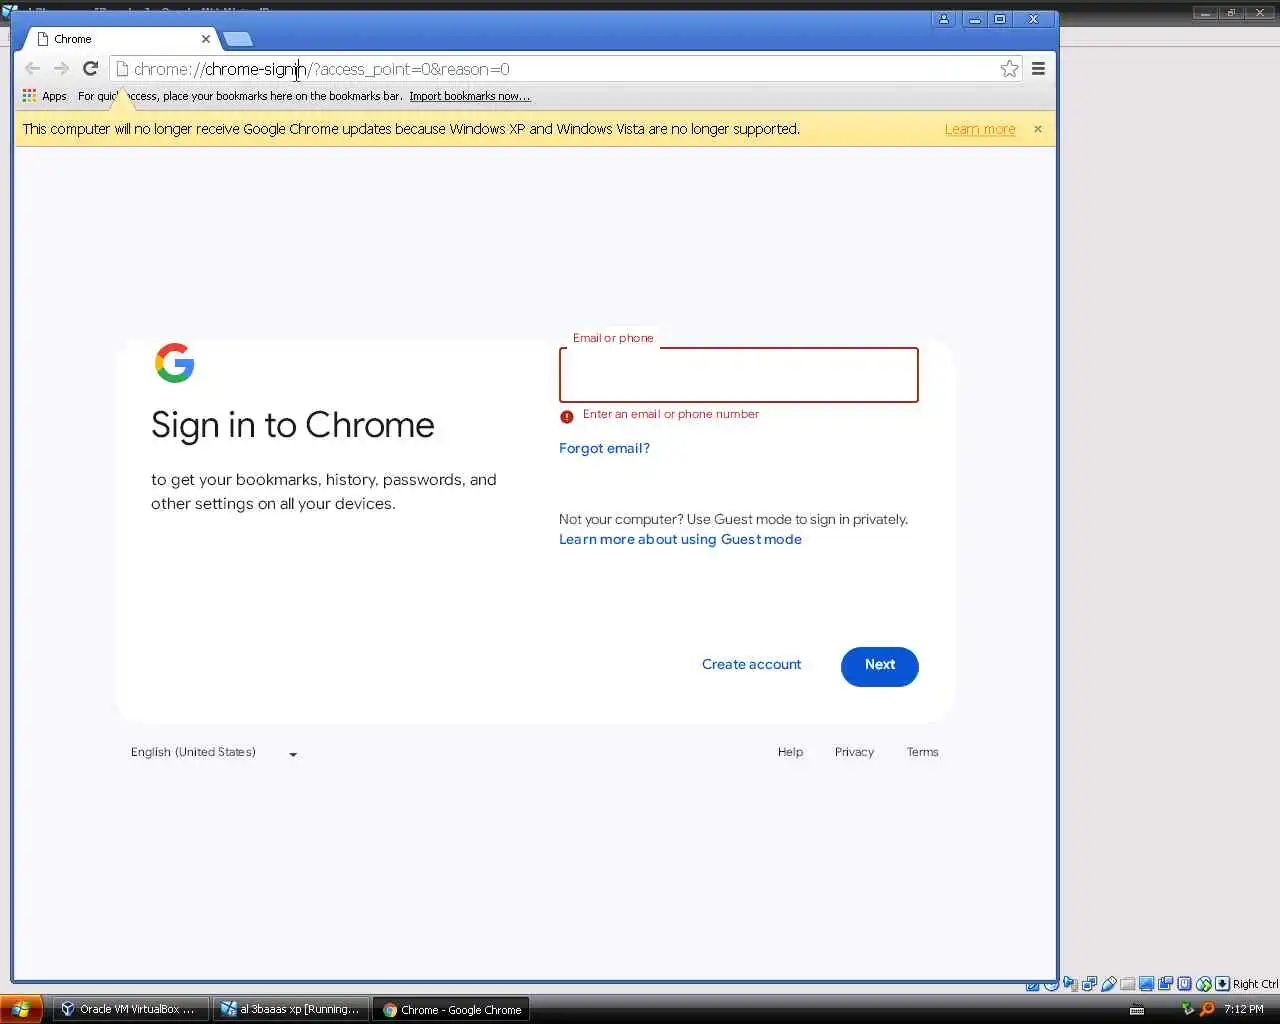
Task: Click the VirtualBox USB devices icon
Action: tap(1108, 984)
